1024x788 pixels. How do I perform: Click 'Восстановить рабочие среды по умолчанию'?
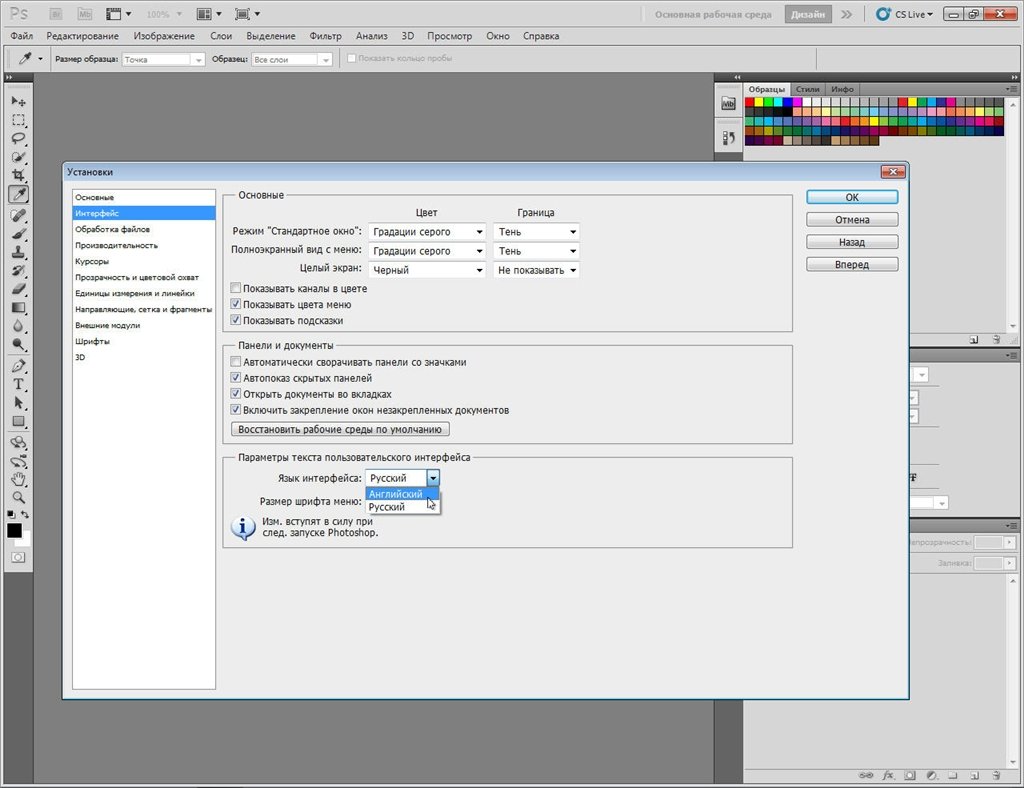pos(340,429)
